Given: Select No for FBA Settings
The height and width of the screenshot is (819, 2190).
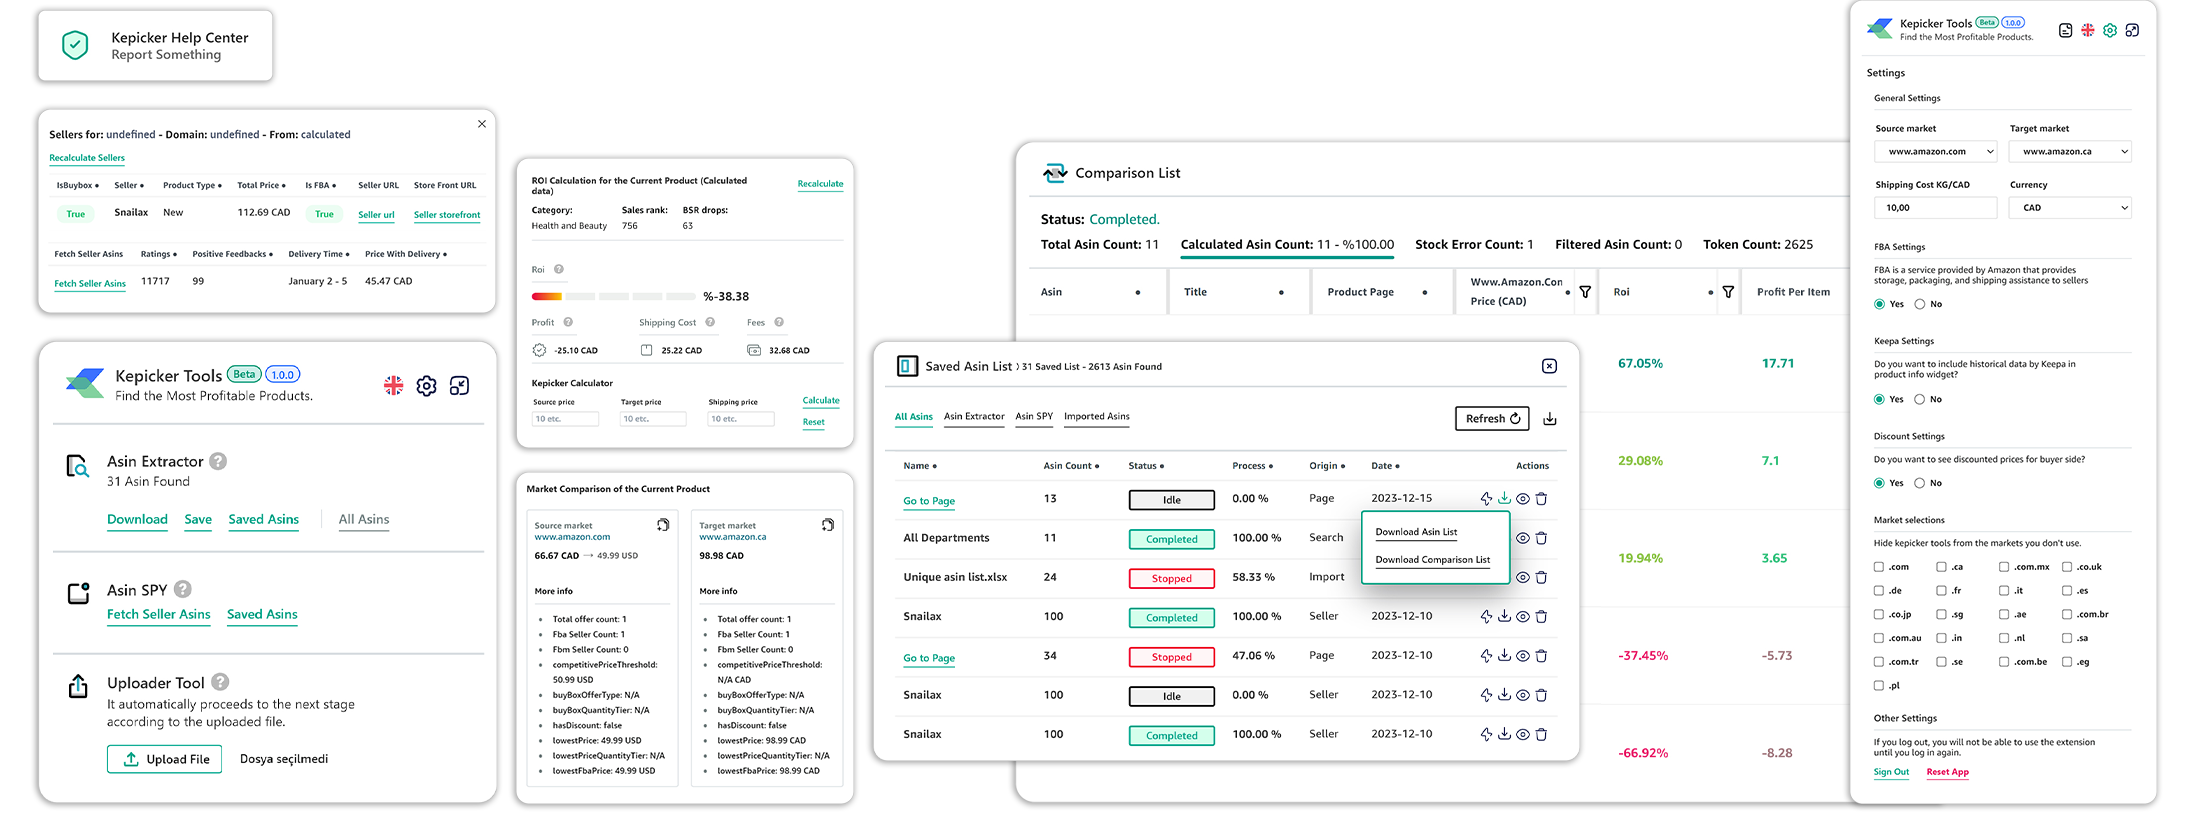Looking at the screenshot, I should tap(1920, 304).
